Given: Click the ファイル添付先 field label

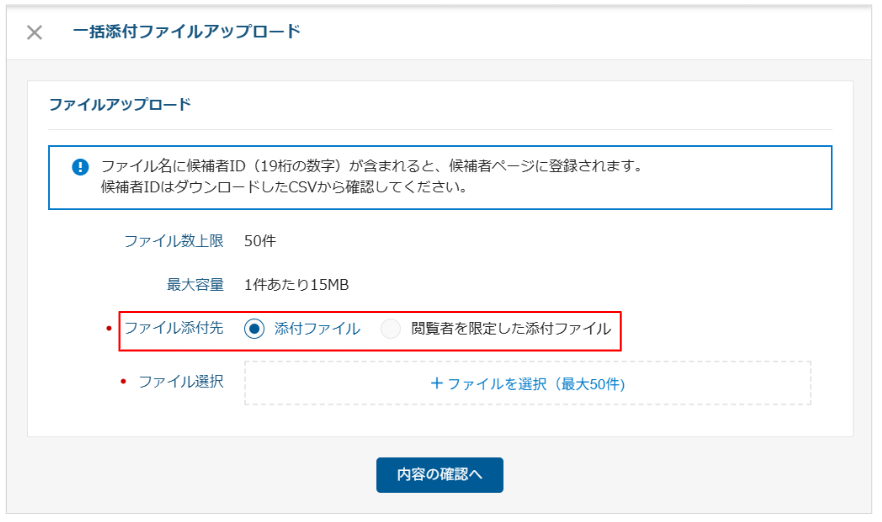Looking at the screenshot, I should pyautogui.click(x=173, y=328).
